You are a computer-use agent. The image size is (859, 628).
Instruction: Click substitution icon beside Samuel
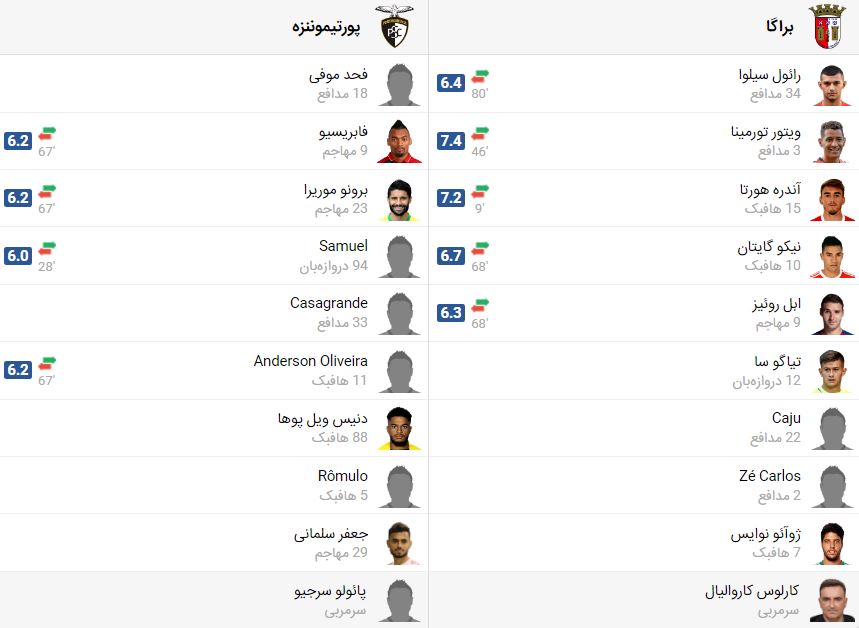point(47,249)
